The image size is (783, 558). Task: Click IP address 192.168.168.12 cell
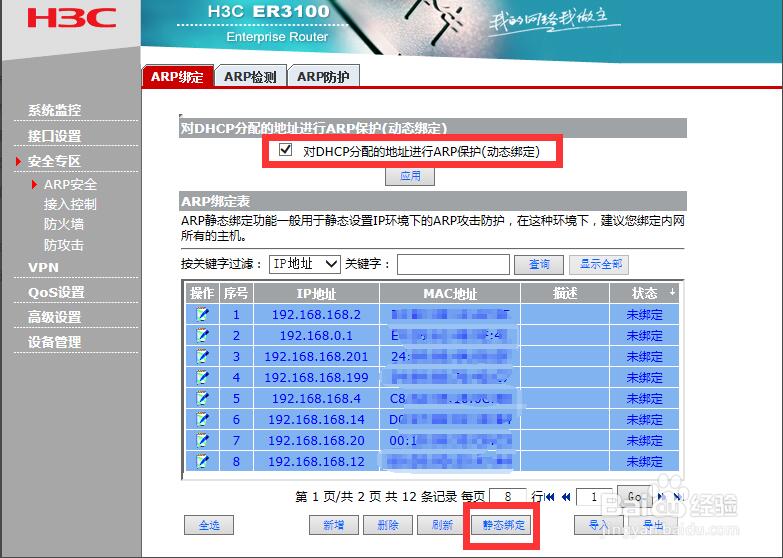(316, 461)
